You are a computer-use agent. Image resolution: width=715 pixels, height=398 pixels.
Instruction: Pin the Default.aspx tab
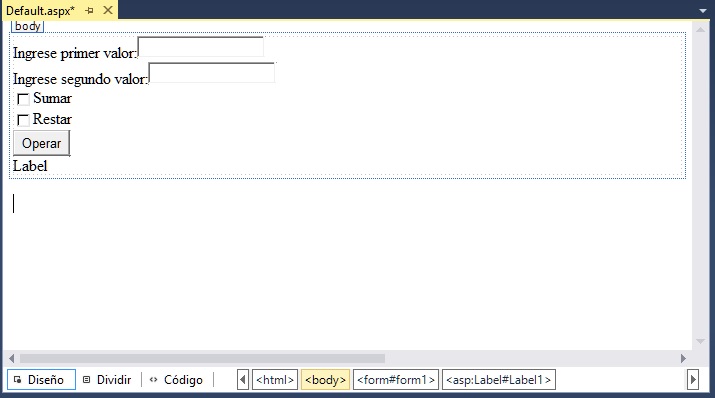pos(89,10)
